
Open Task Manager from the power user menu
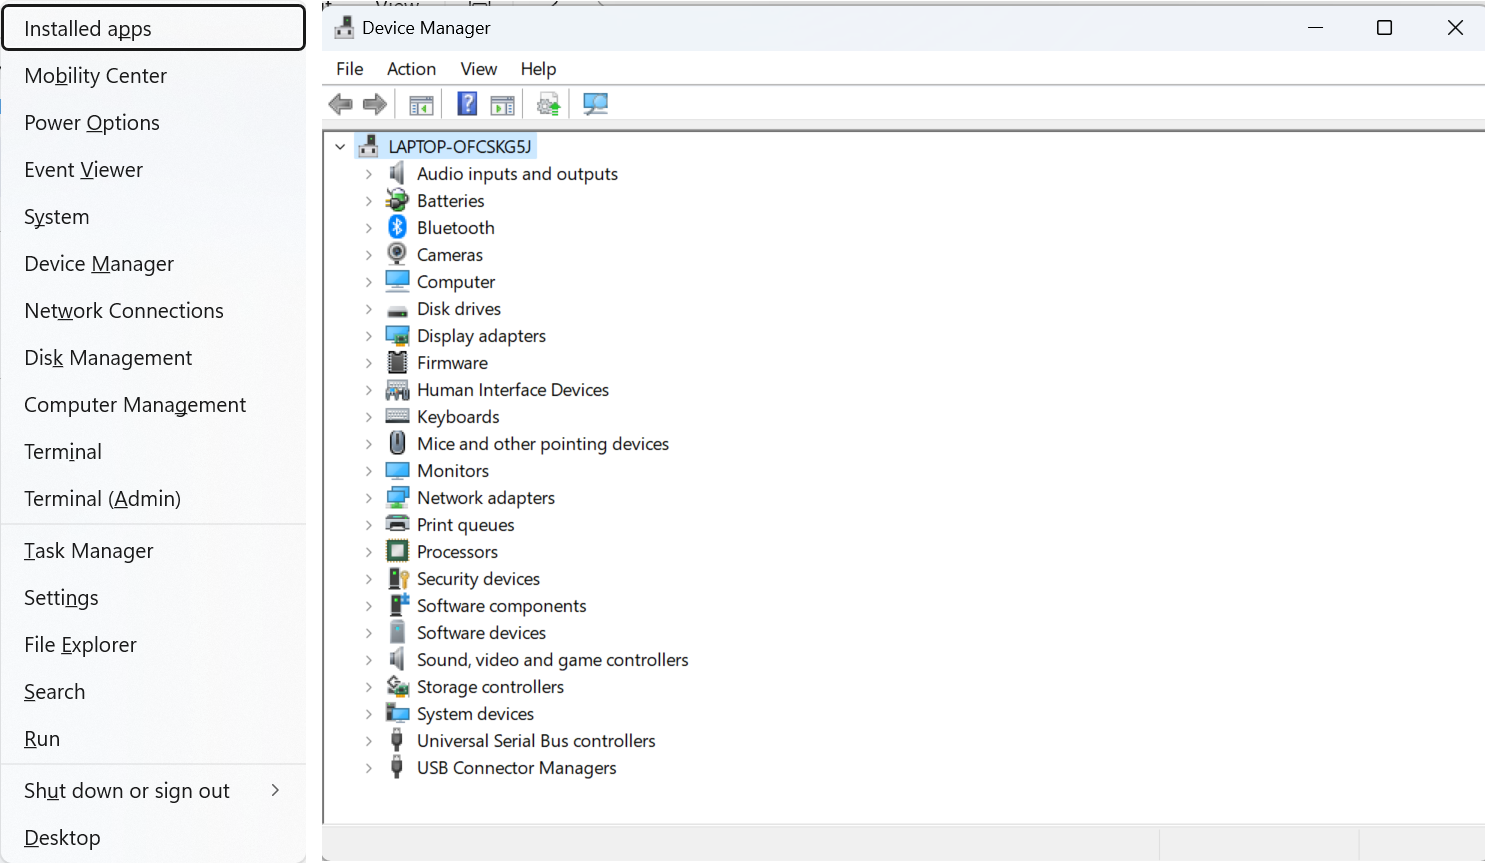(88, 550)
